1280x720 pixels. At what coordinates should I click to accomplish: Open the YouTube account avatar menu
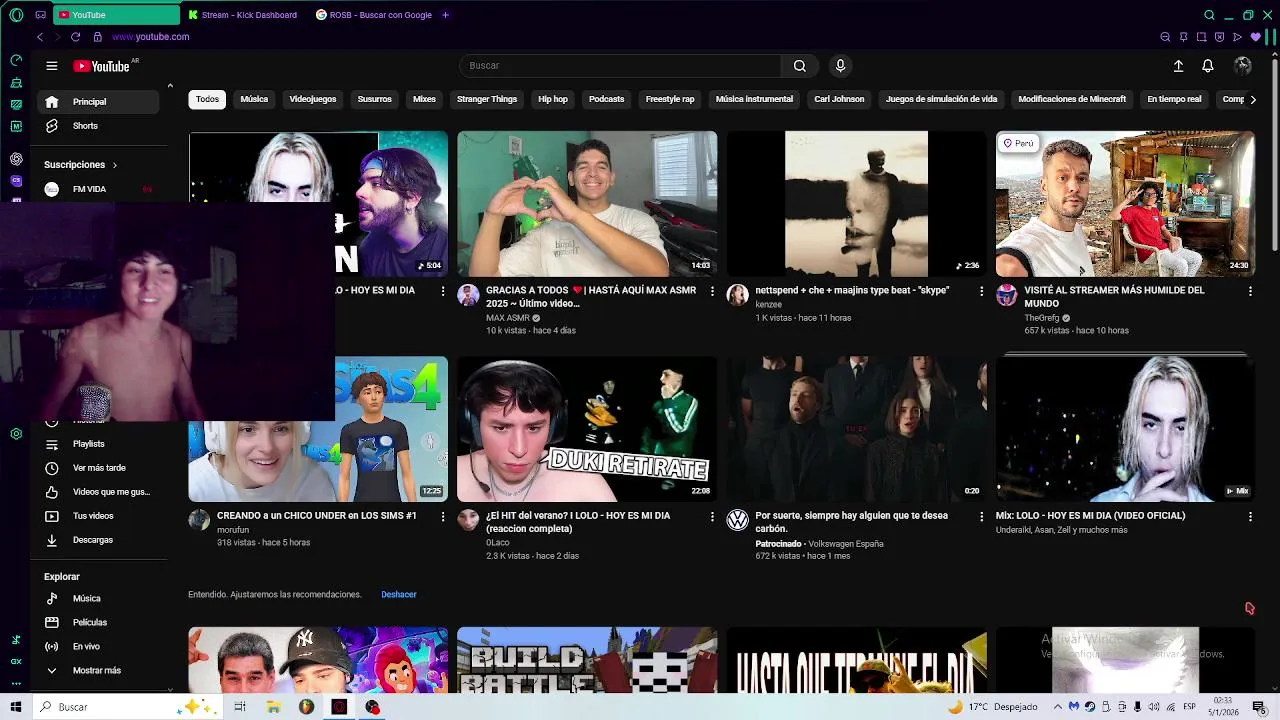pyautogui.click(x=1243, y=66)
